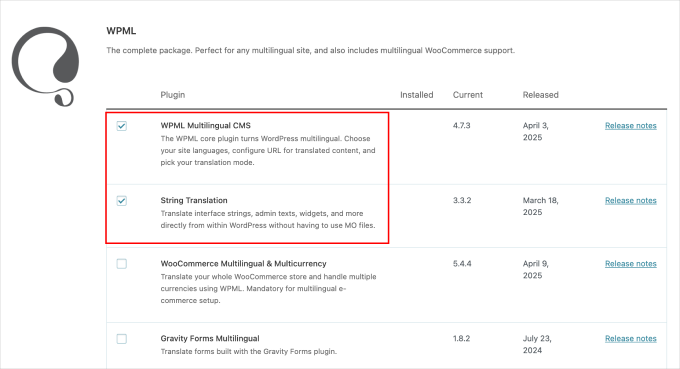The width and height of the screenshot is (680, 369).
Task: Click 'Translate interface strings' description
Action: coord(268,219)
